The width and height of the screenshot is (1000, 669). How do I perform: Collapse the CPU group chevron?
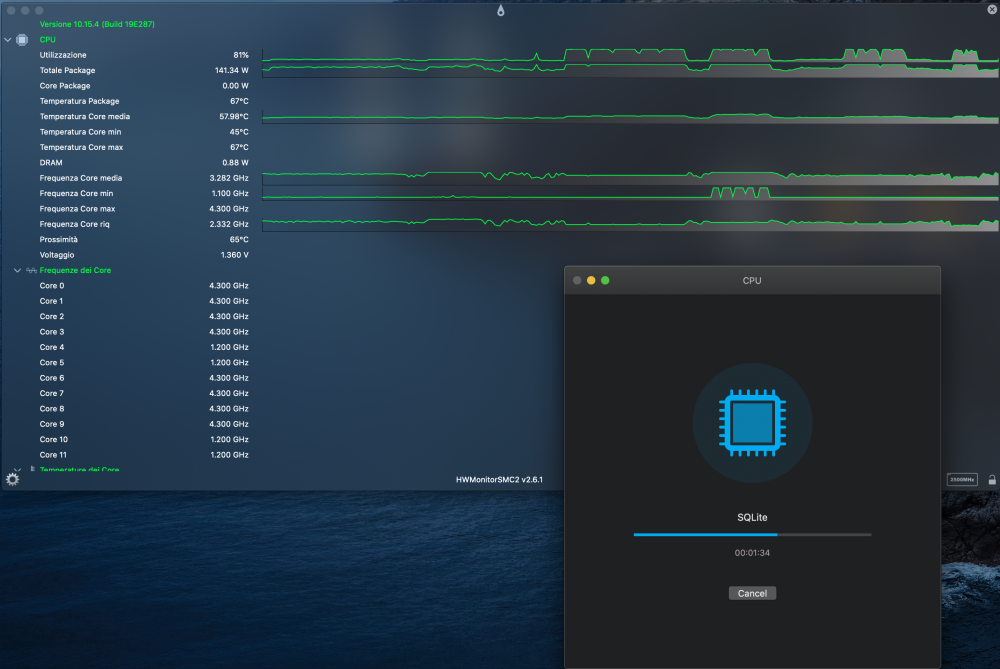pos(8,40)
